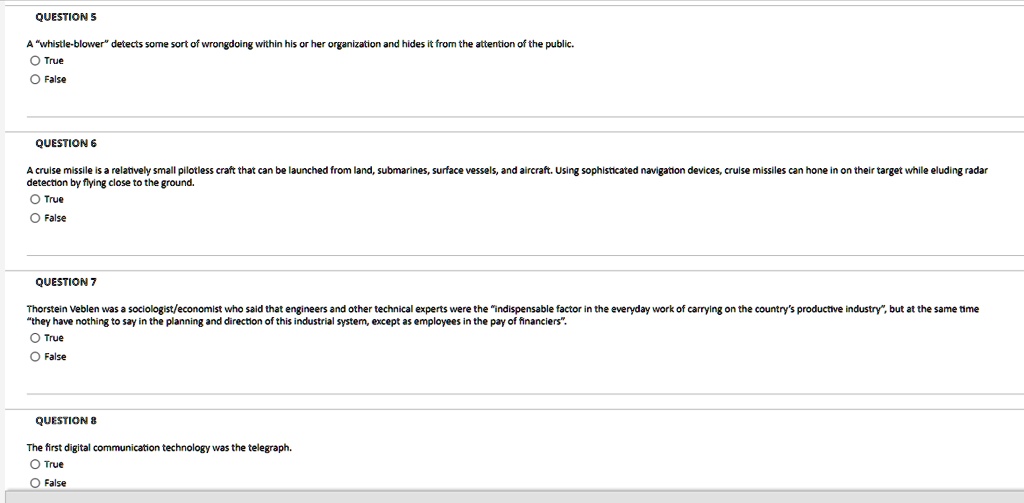Click the QUESTION 5 heading

click(66, 16)
